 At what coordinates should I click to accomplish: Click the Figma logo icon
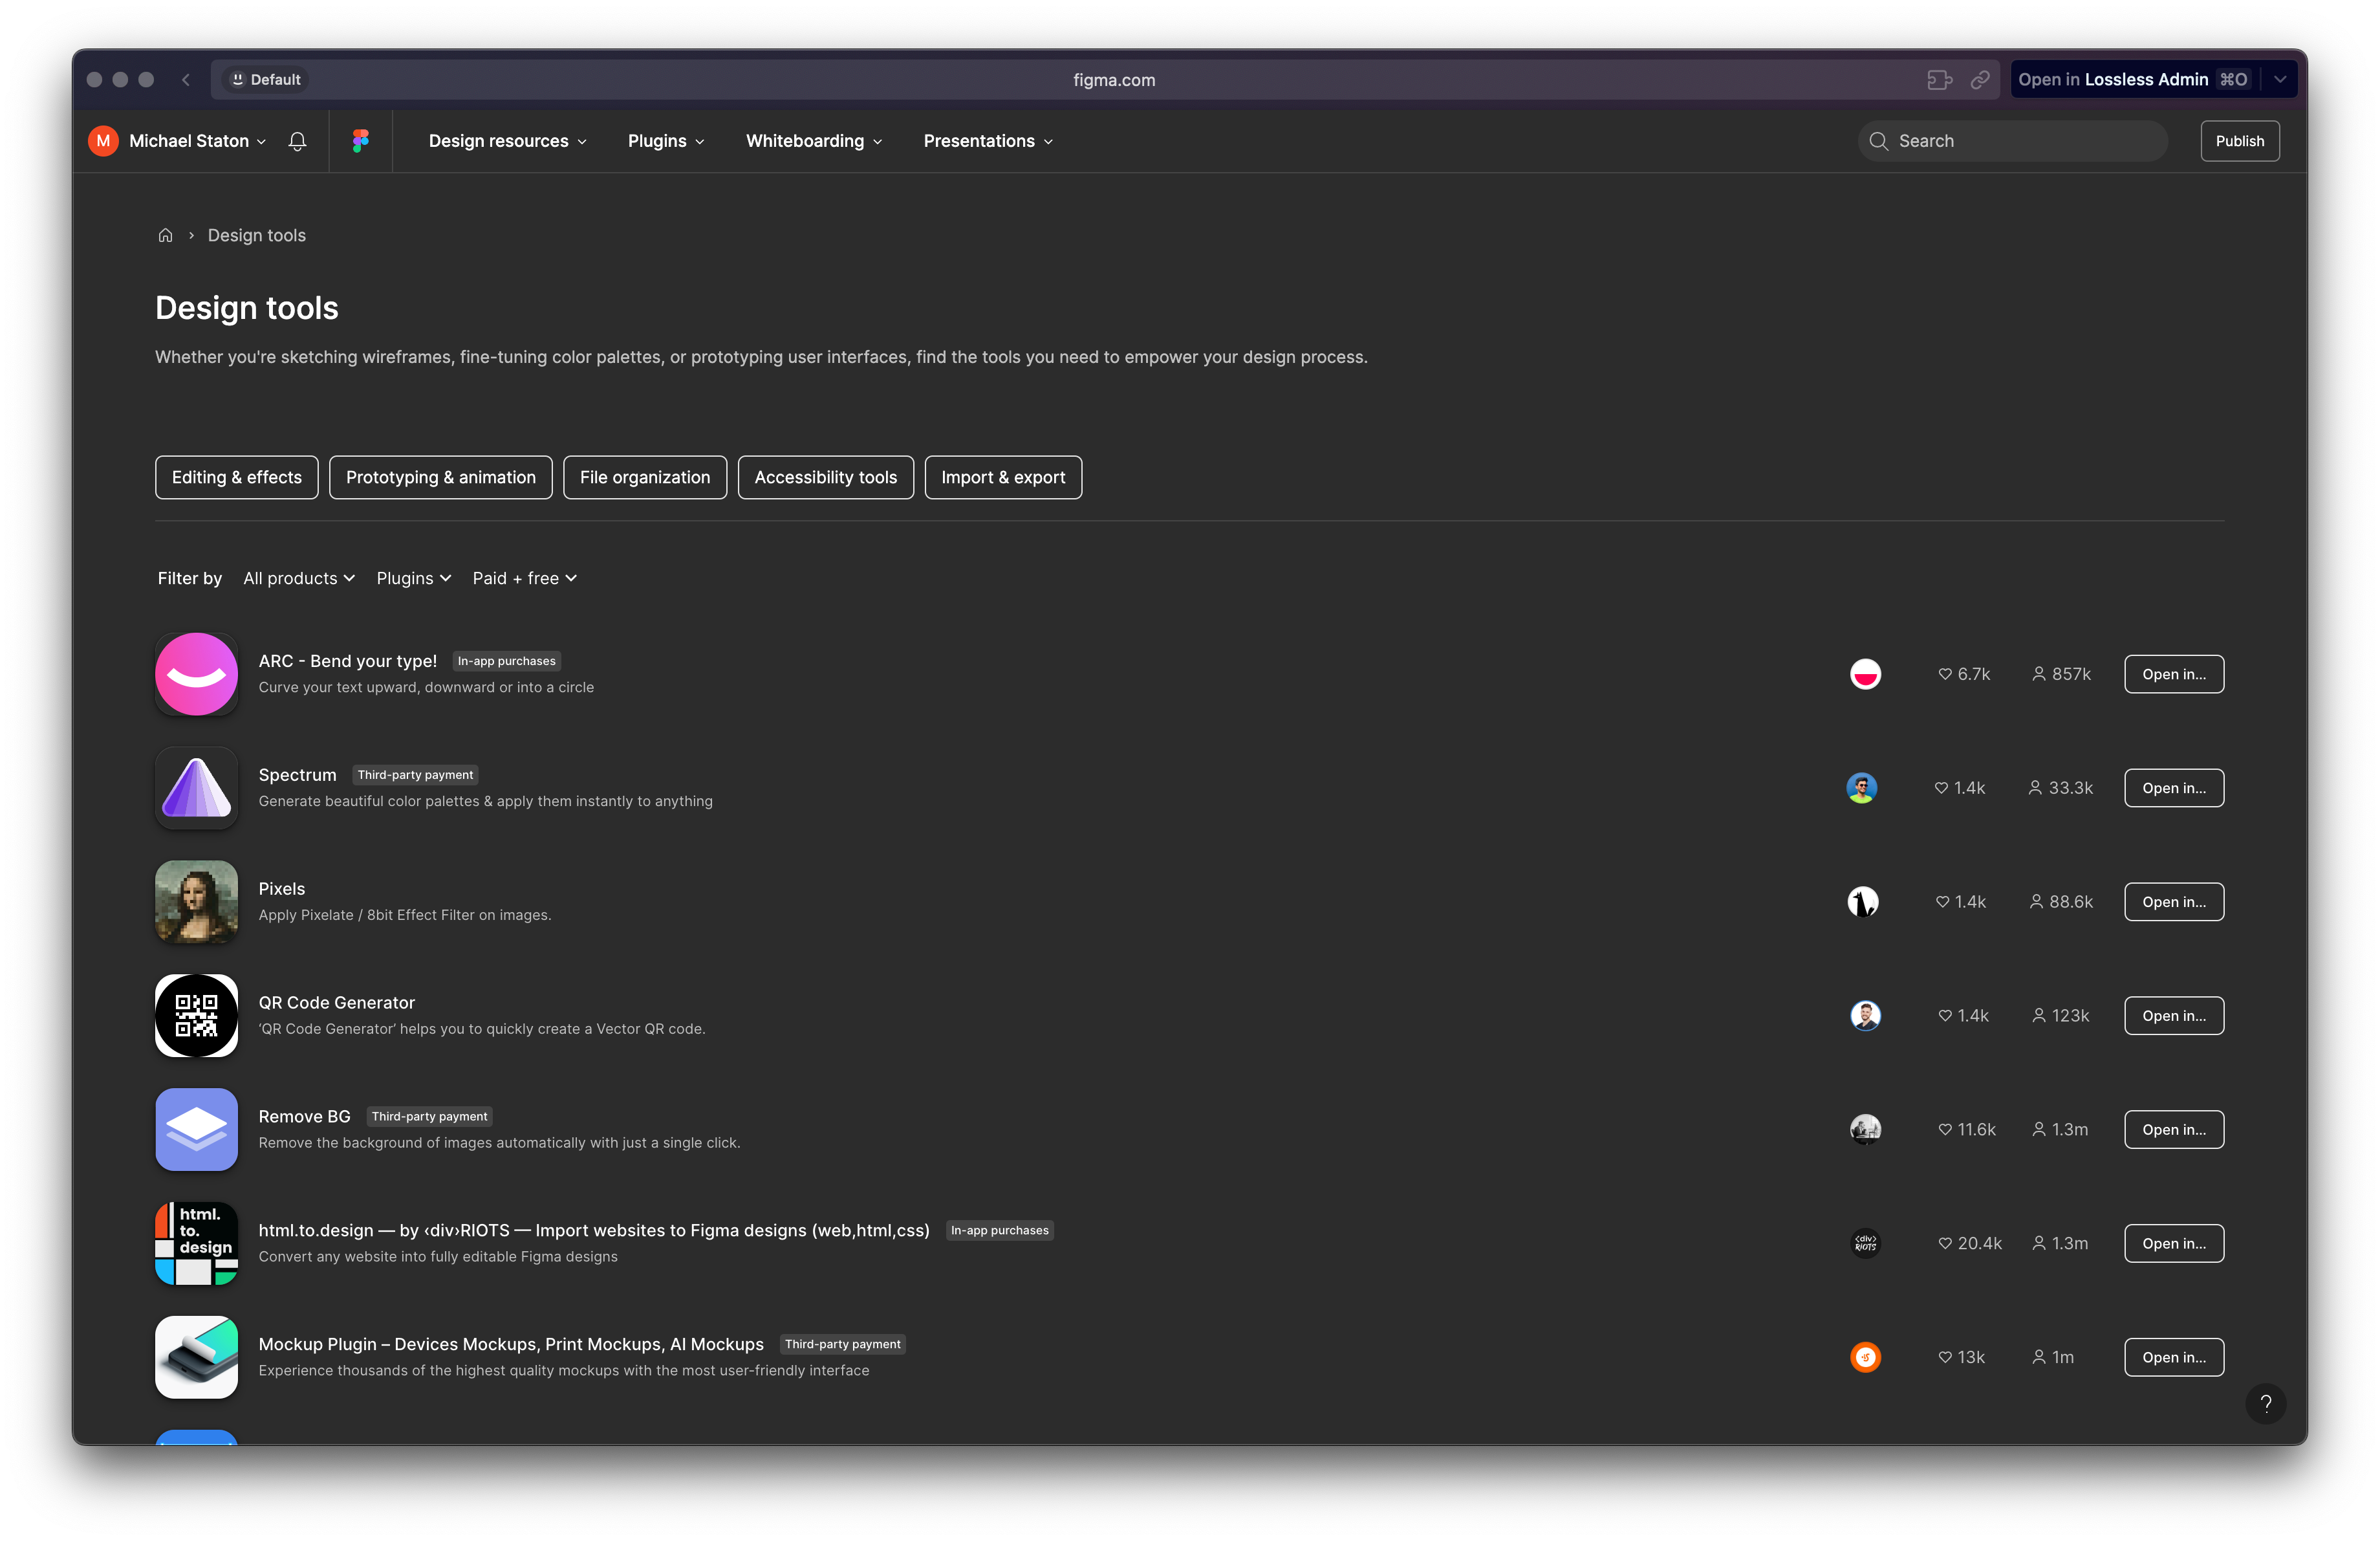tap(360, 141)
